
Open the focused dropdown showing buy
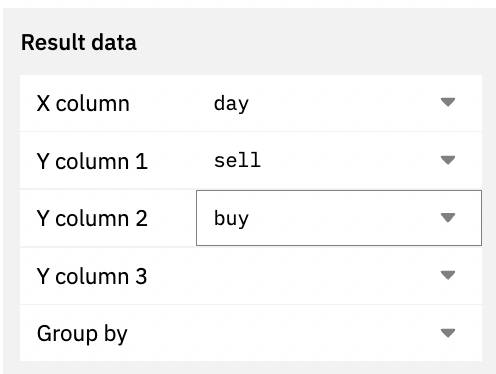pos(339,218)
